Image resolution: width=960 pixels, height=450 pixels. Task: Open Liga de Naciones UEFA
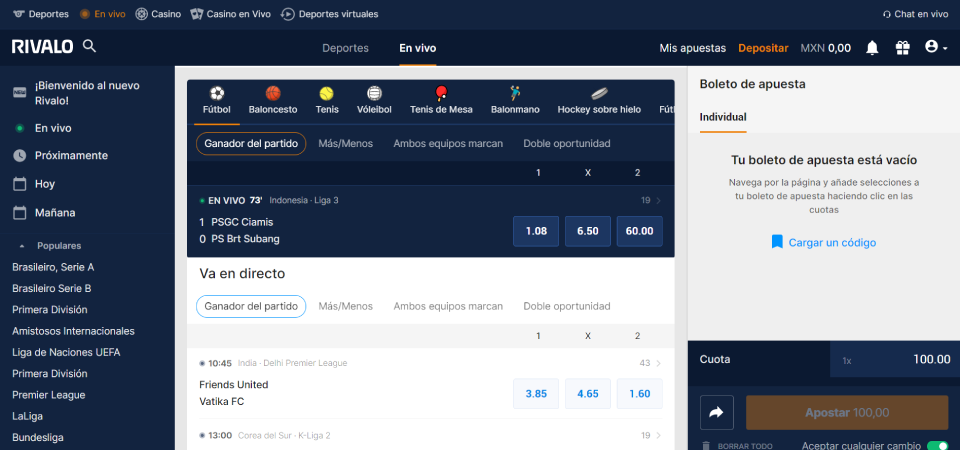[x=66, y=353]
